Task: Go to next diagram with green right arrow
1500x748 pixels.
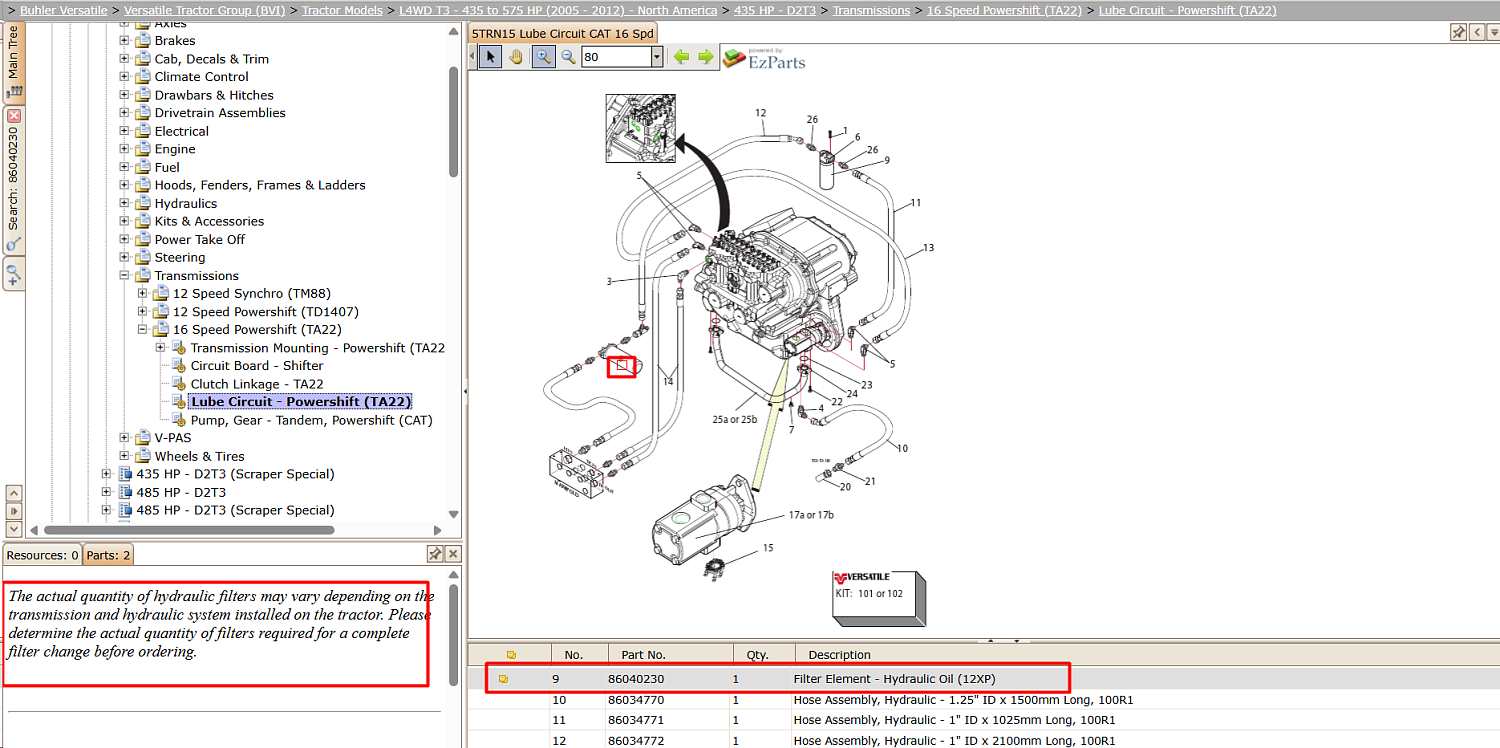Action: pos(706,57)
